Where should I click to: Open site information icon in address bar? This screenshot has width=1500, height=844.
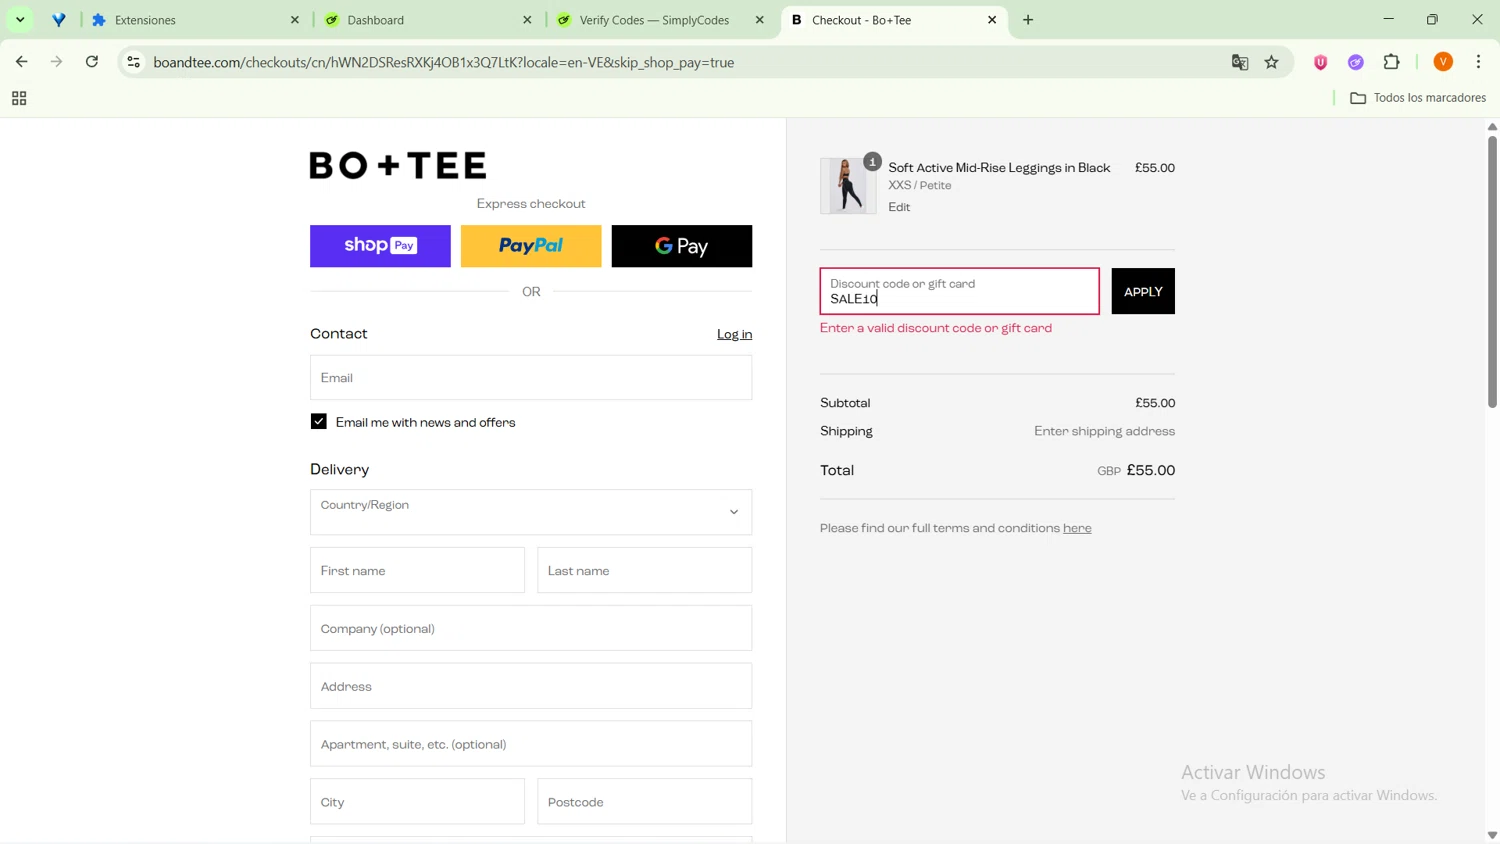coord(133,62)
